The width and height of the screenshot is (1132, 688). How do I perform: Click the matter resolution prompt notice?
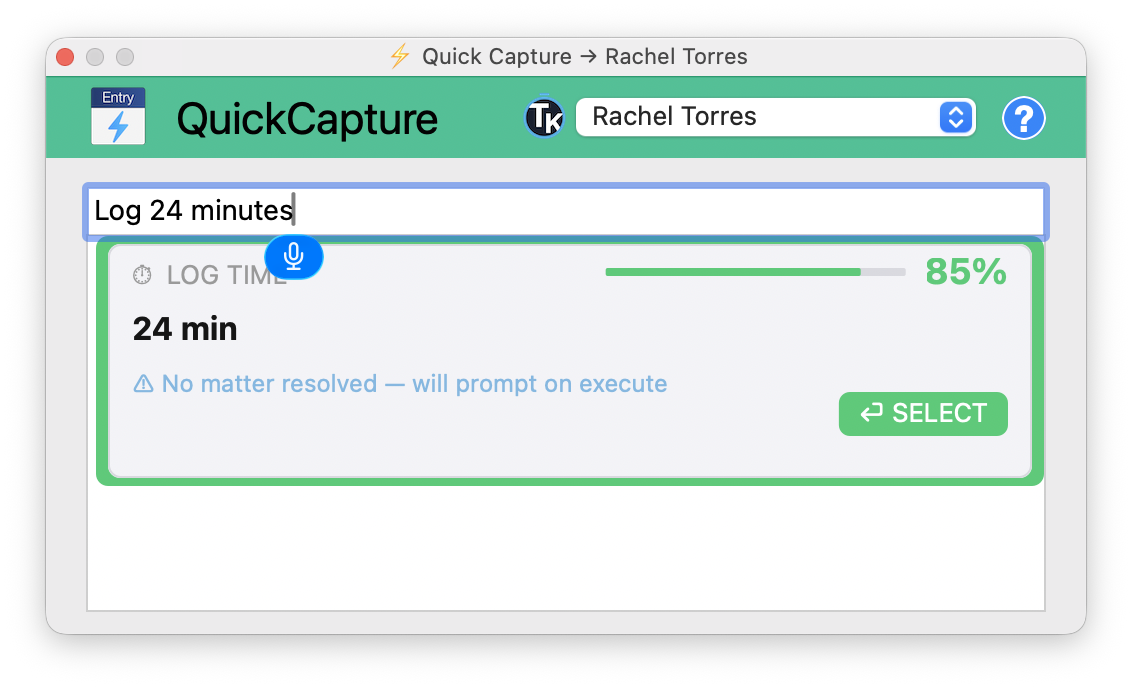coord(400,384)
